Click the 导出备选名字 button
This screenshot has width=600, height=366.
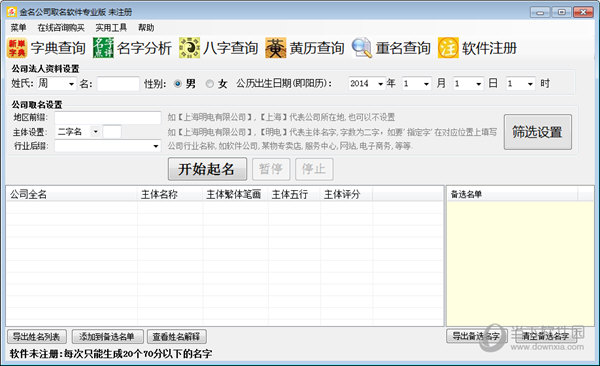point(476,336)
